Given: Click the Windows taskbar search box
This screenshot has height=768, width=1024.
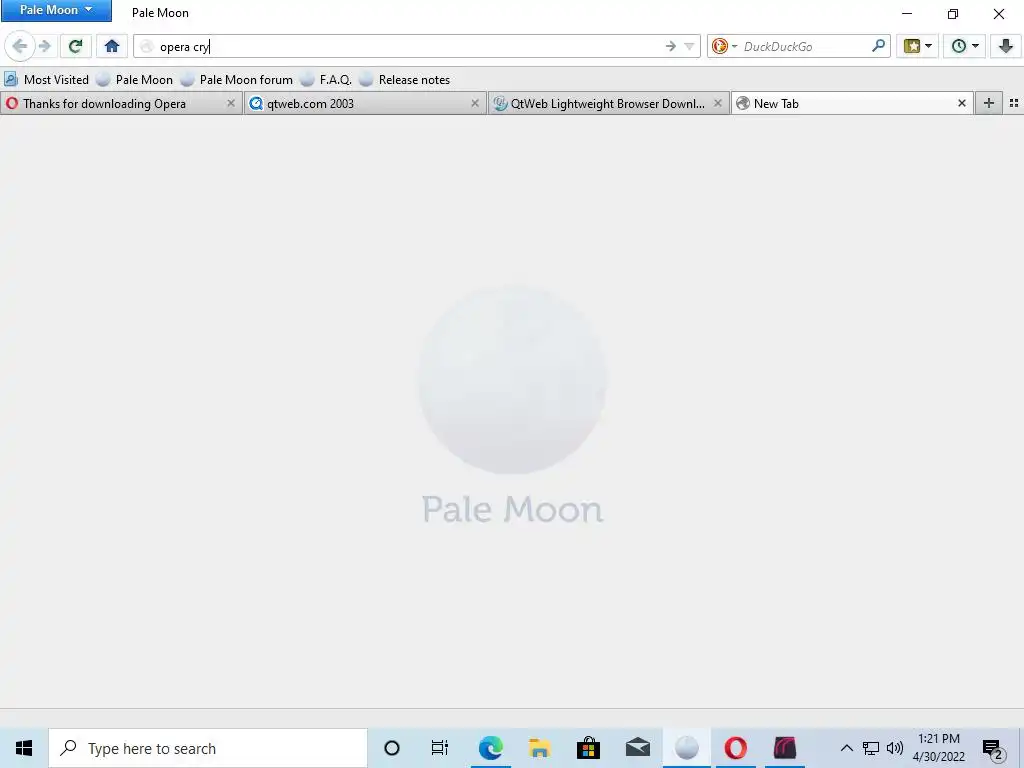Looking at the screenshot, I should [x=208, y=748].
